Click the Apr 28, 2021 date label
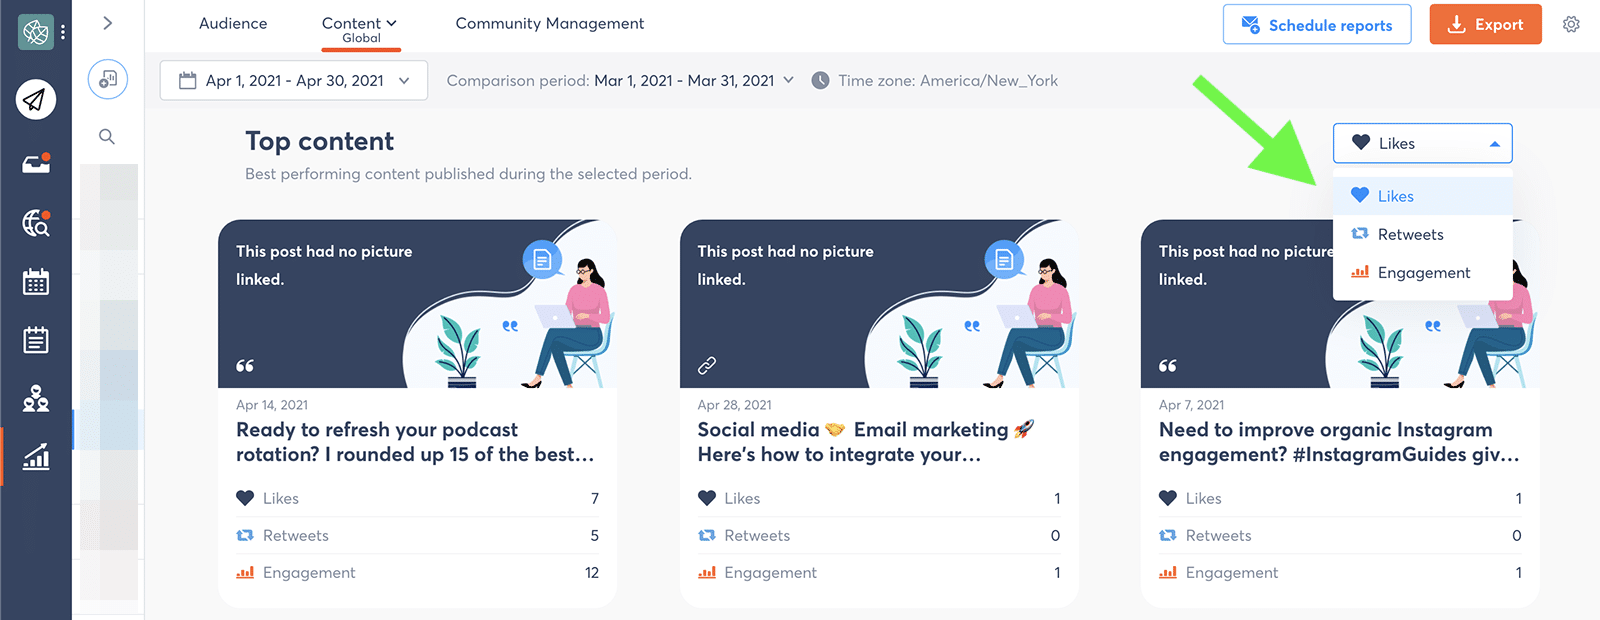Screen dimensions: 1600x620 pos(734,405)
